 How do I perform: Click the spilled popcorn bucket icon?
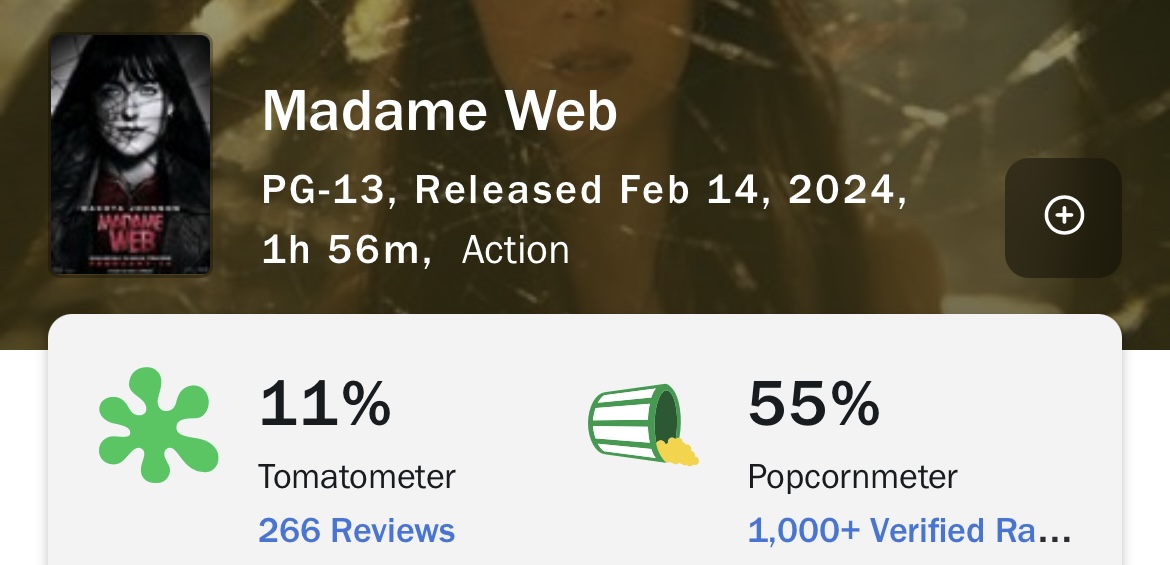[x=640, y=425]
